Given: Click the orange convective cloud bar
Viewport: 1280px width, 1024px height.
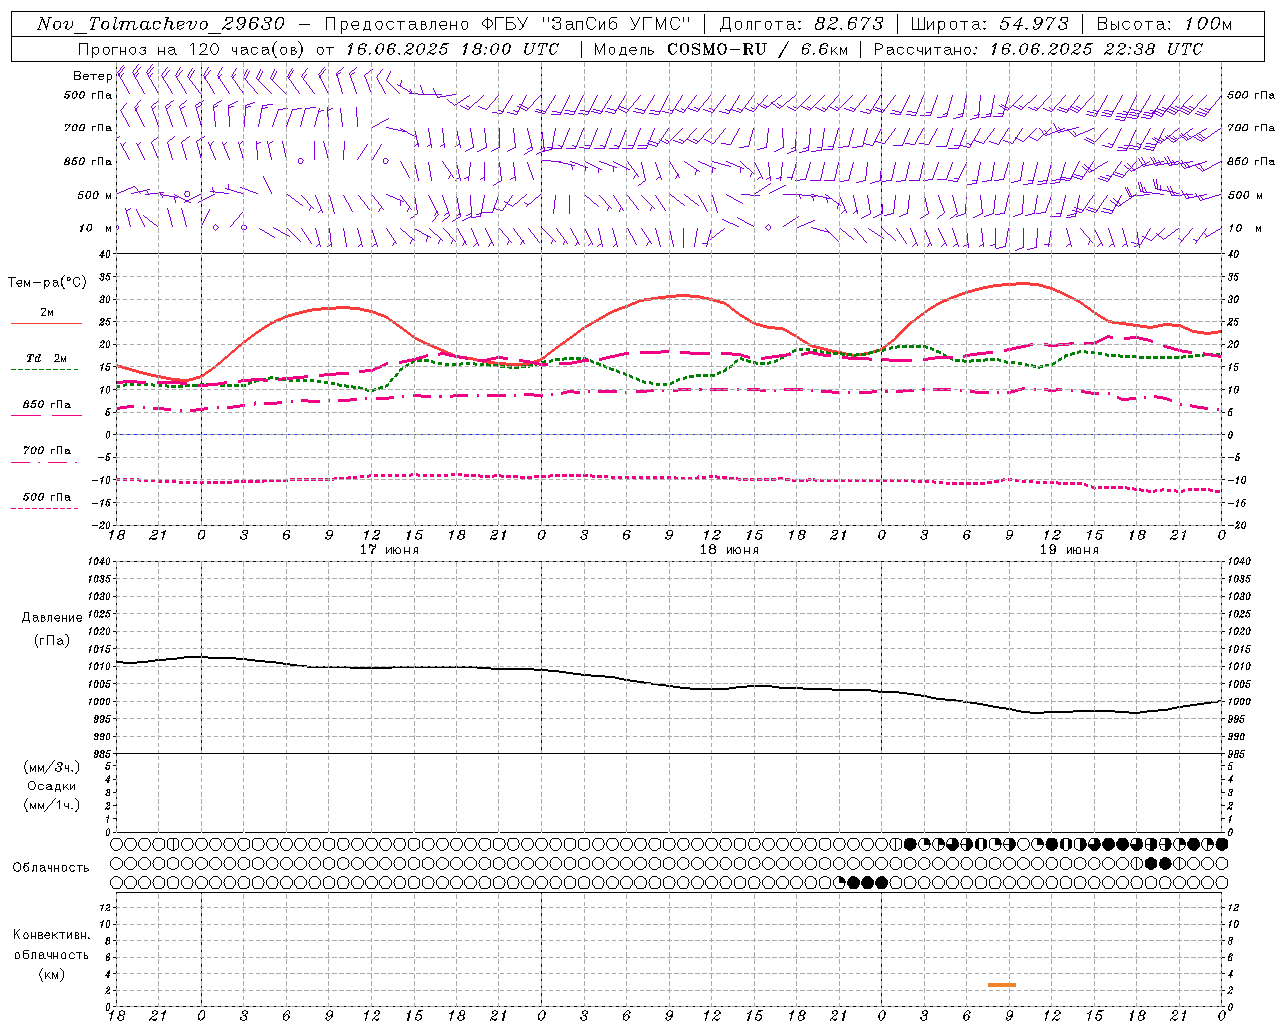Looking at the screenshot, I should click(x=1002, y=985).
